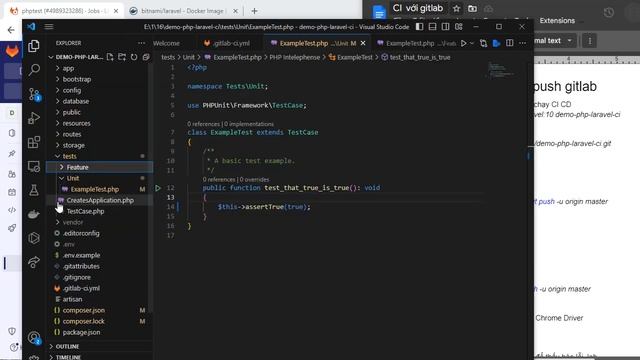Open the Explorer view in activity bar
The height and width of the screenshot is (360, 640).
tap(34, 46)
